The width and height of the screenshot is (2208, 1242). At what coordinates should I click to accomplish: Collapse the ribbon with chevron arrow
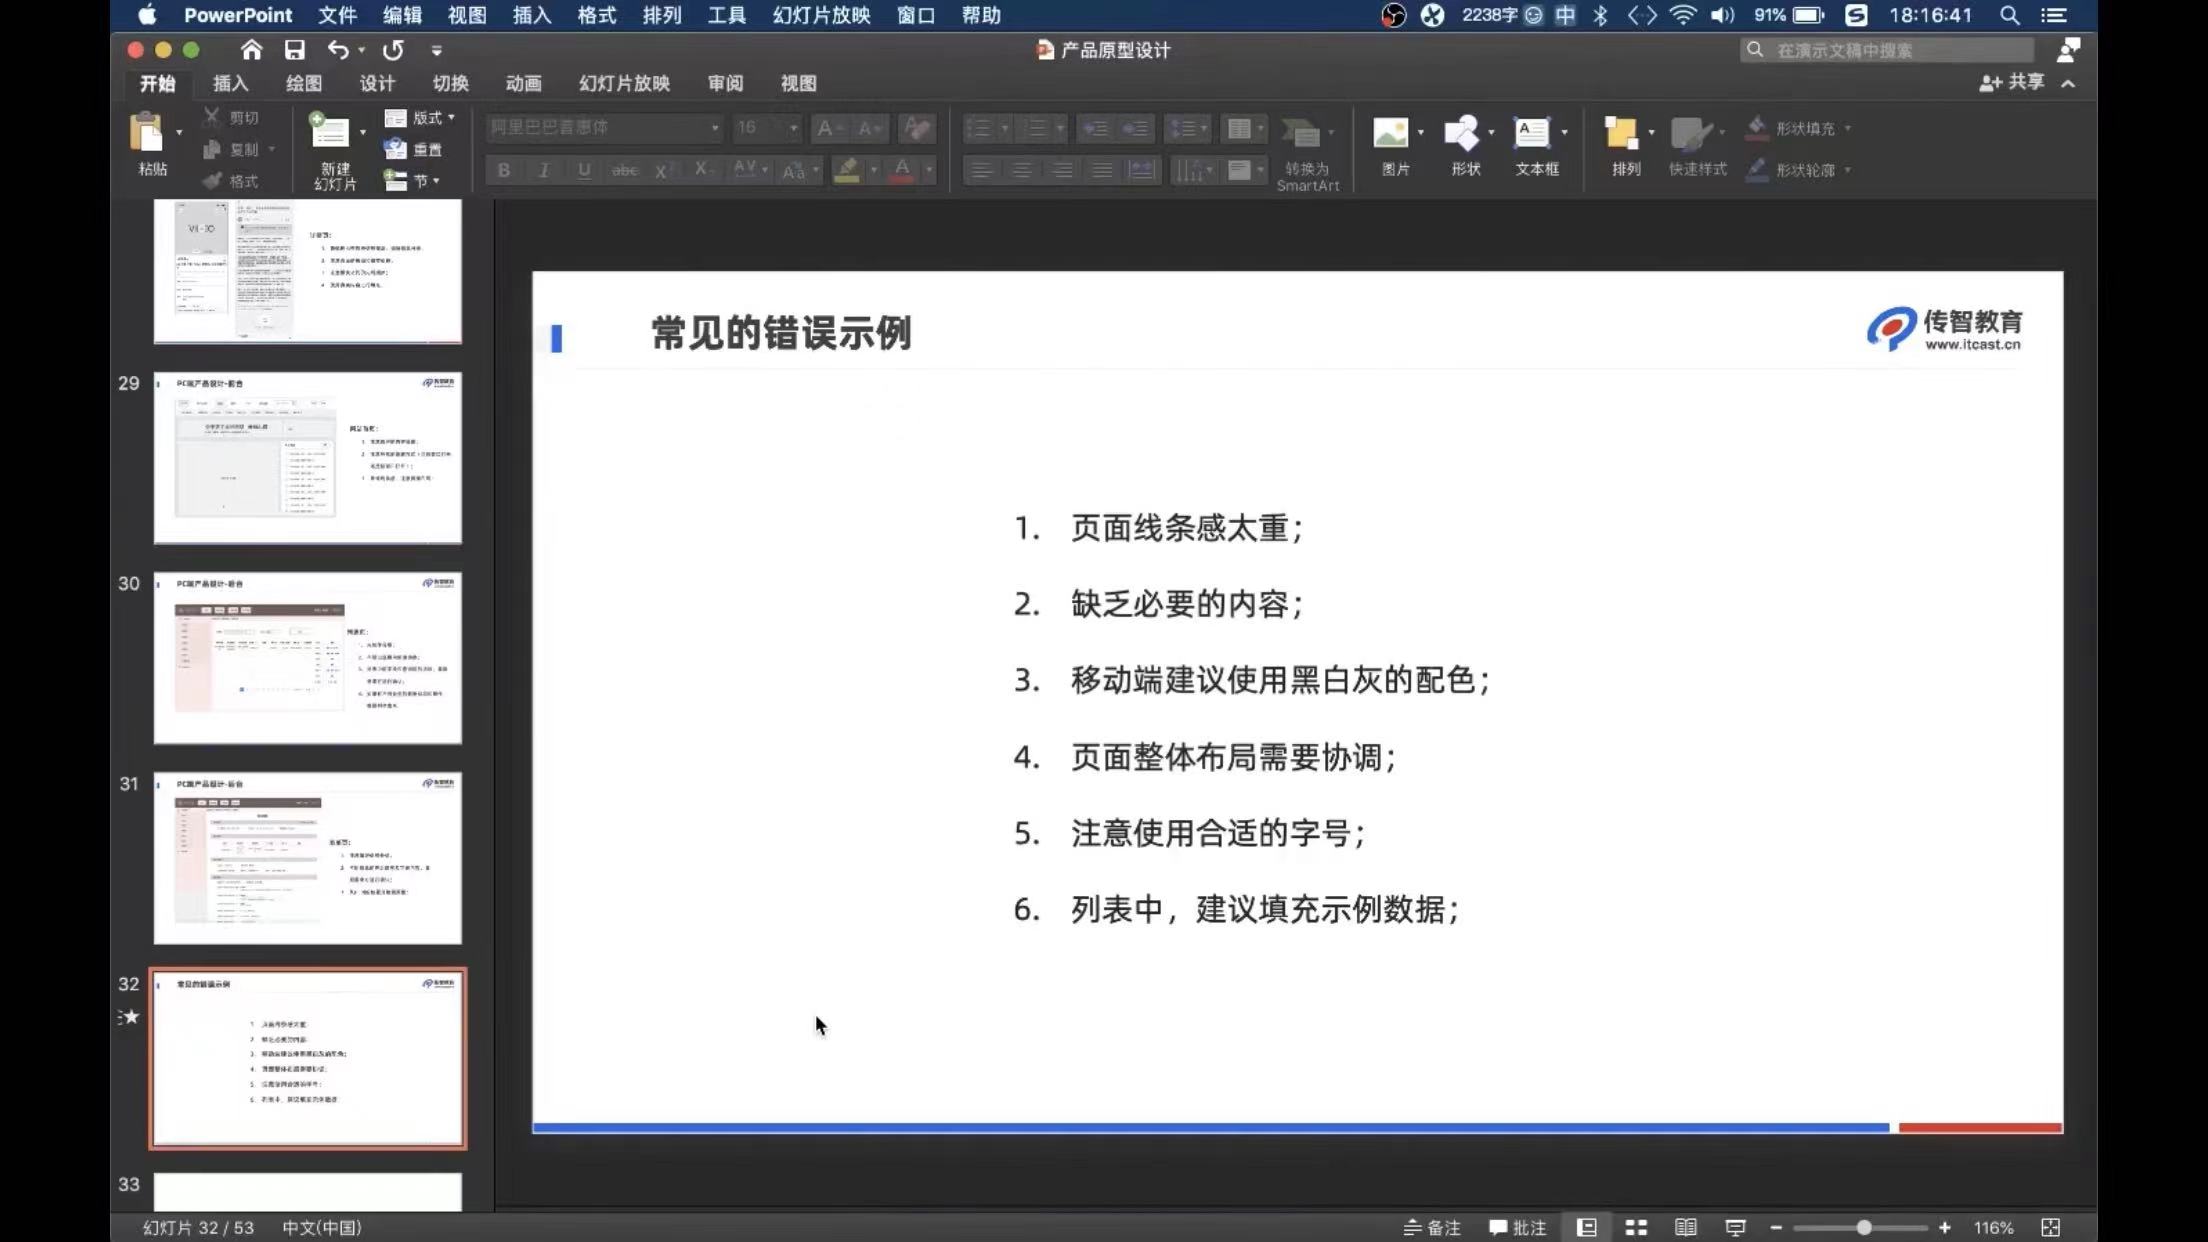2068,83
